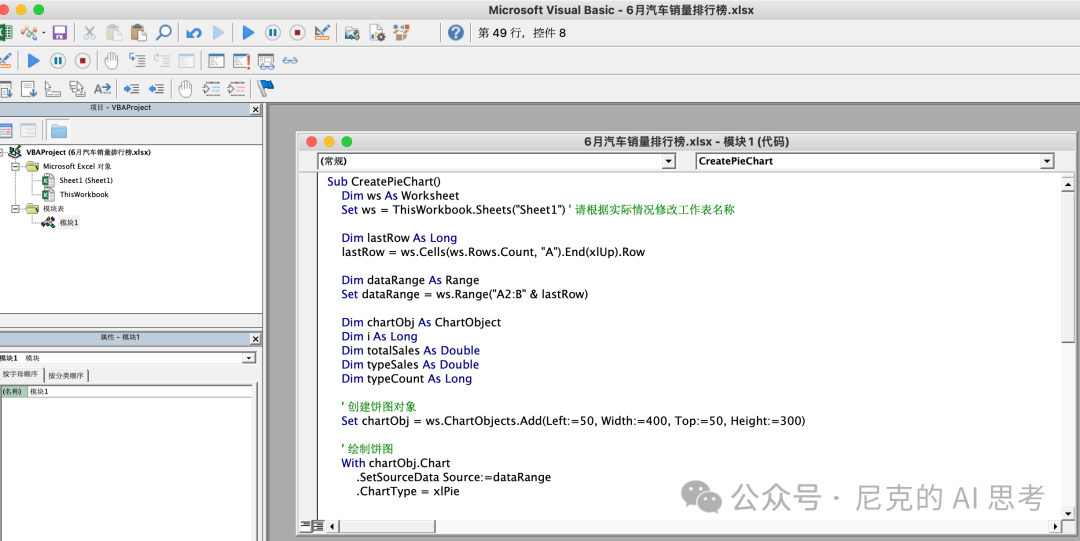Viewport: 1080px width, 541px height.
Task: Toggle bookmark with the blue flag
Action: point(266,88)
